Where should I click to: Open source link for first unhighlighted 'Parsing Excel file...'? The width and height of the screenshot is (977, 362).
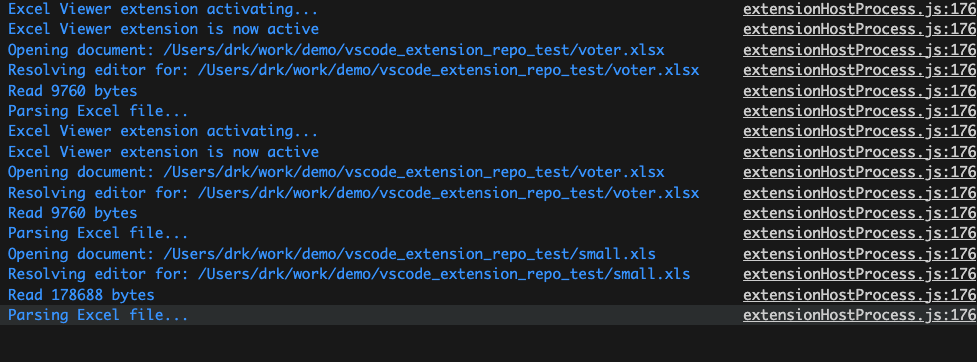[860, 111]
